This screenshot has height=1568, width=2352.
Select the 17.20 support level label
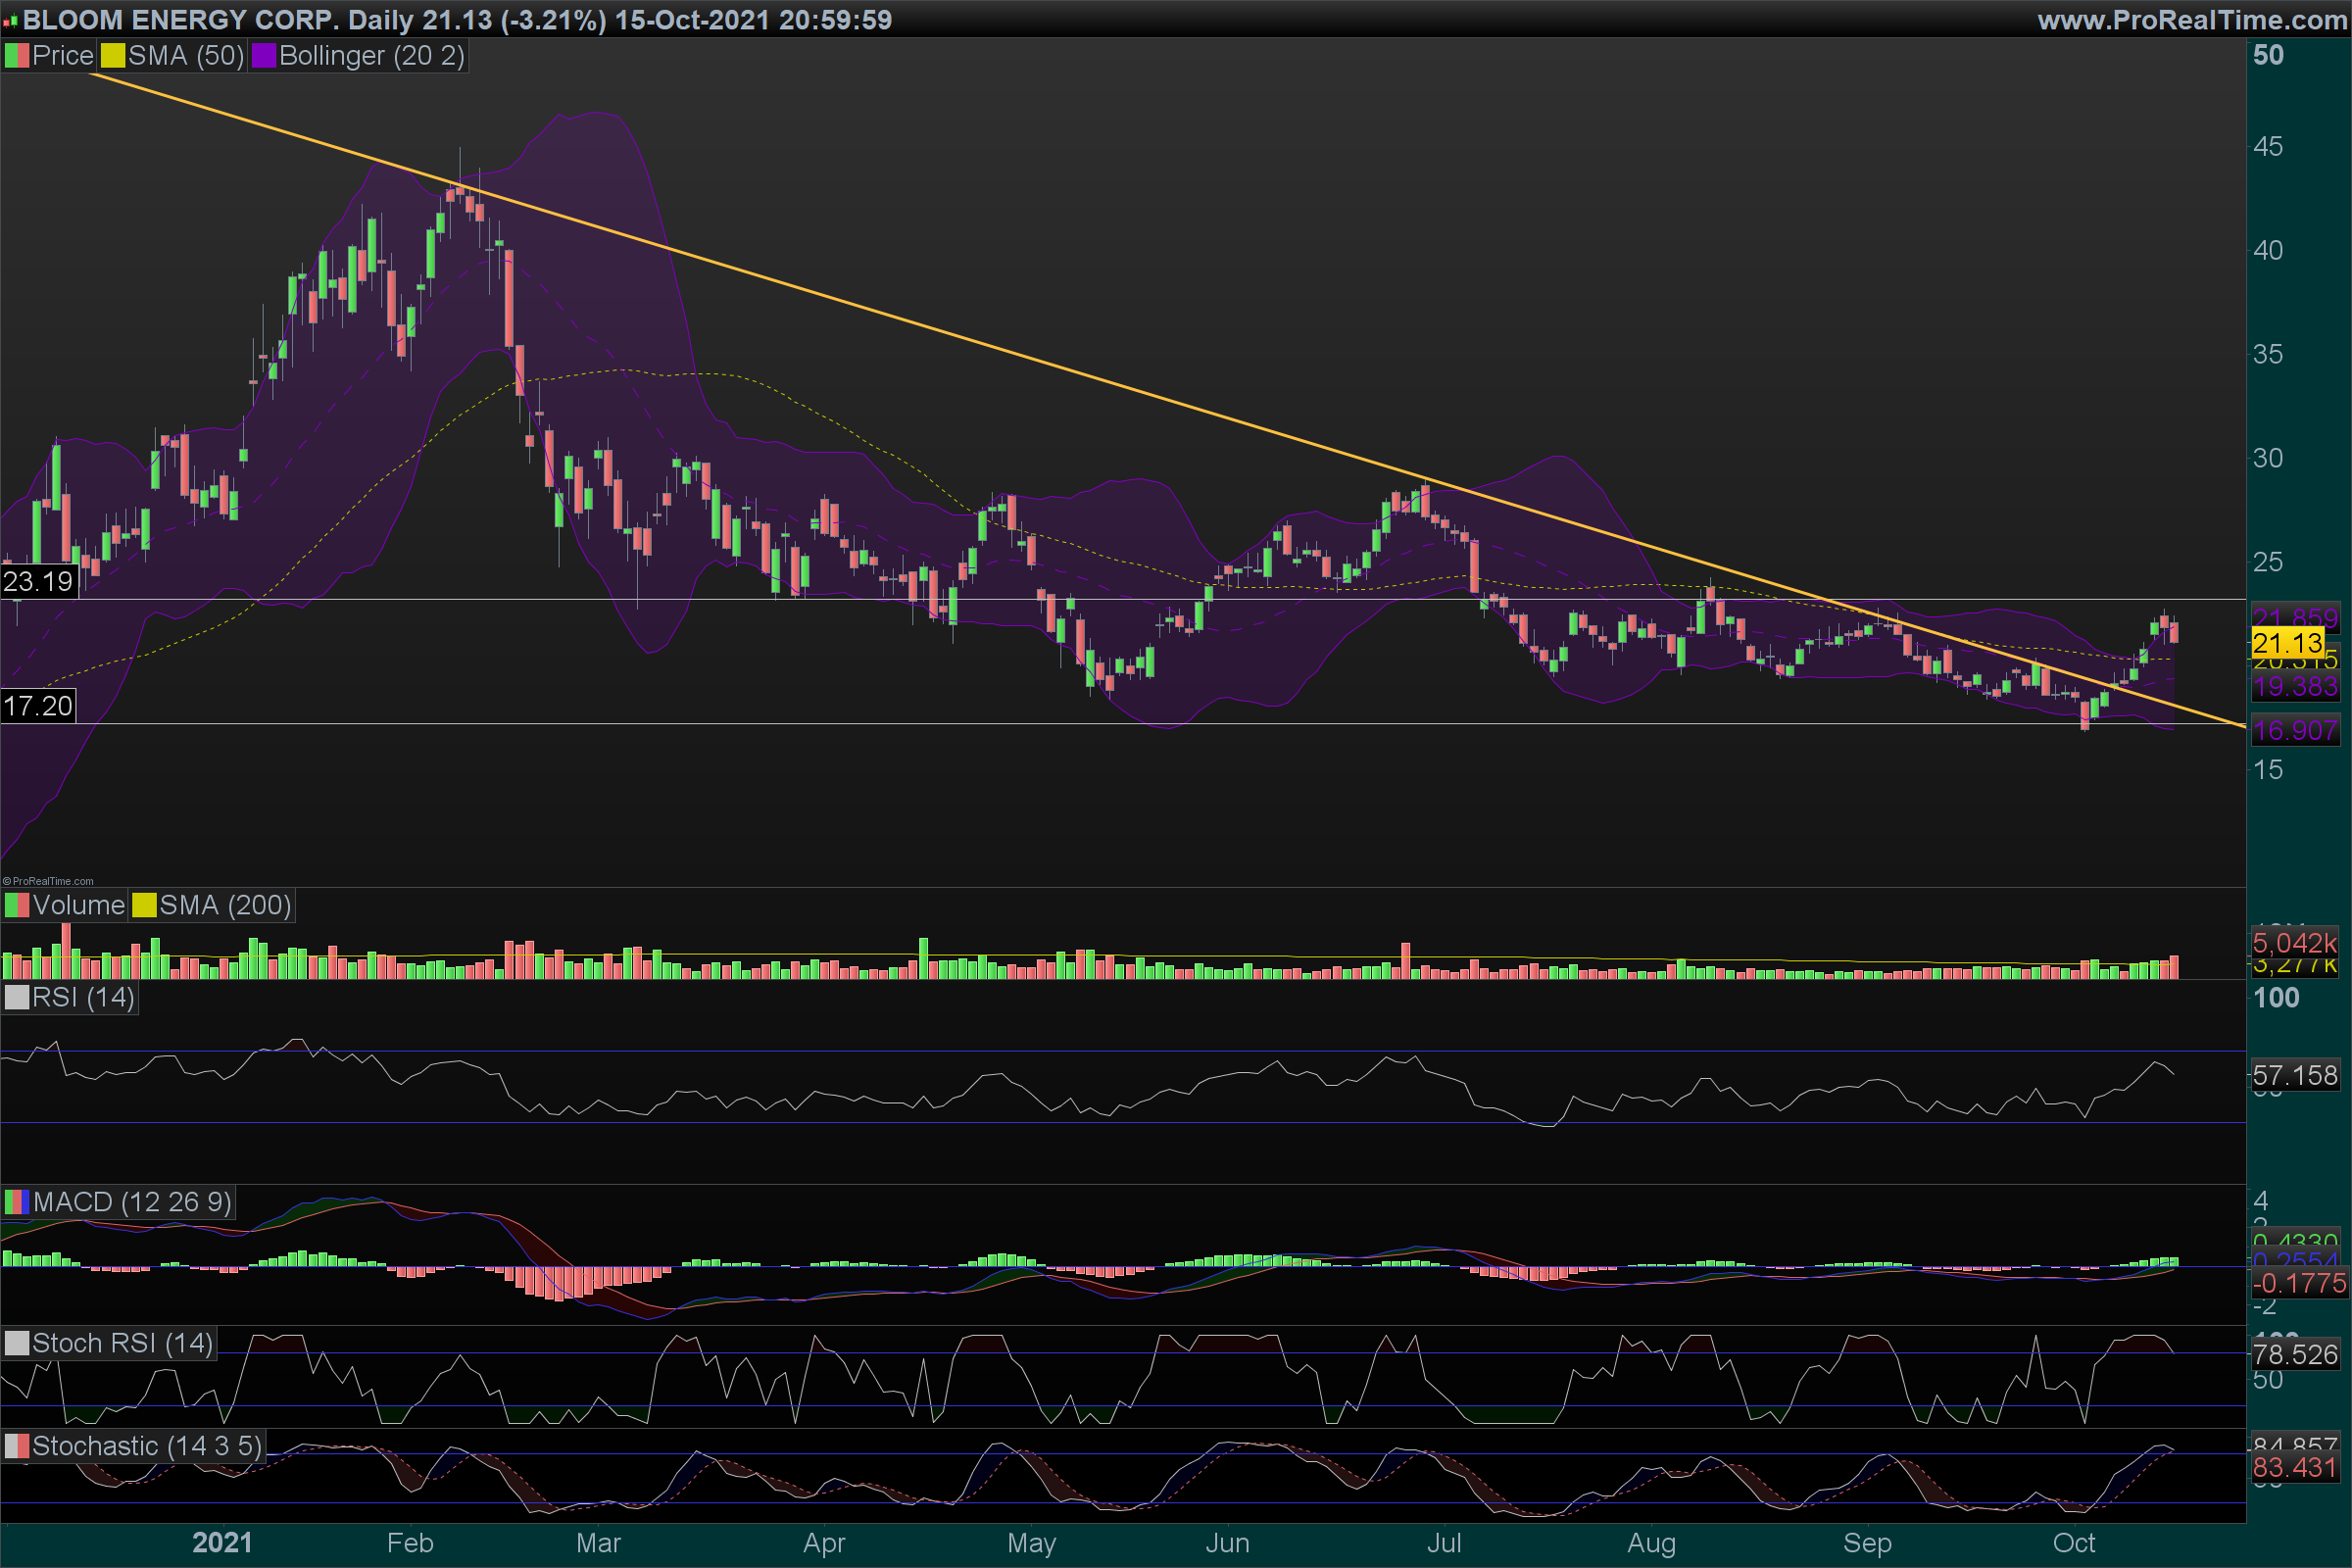38,706
